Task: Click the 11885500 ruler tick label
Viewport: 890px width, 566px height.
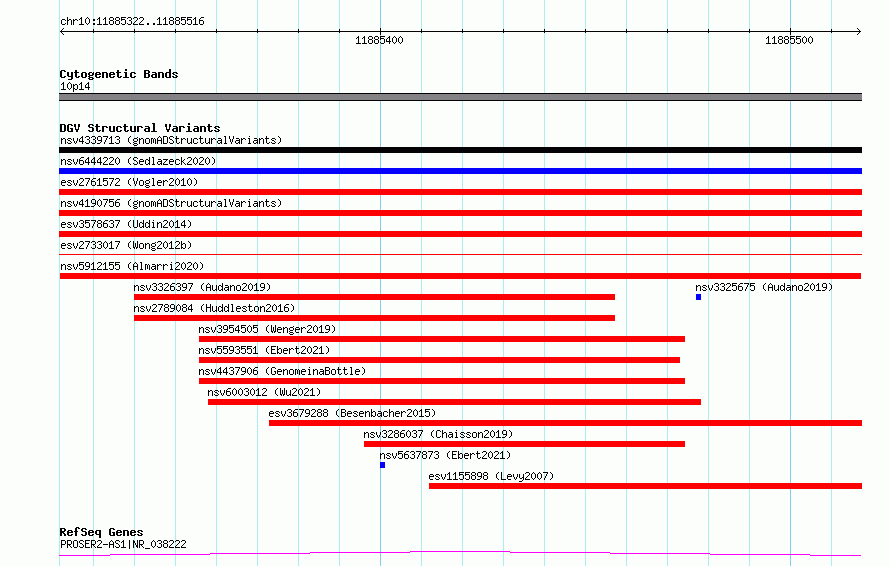Action: coord(789,40)
